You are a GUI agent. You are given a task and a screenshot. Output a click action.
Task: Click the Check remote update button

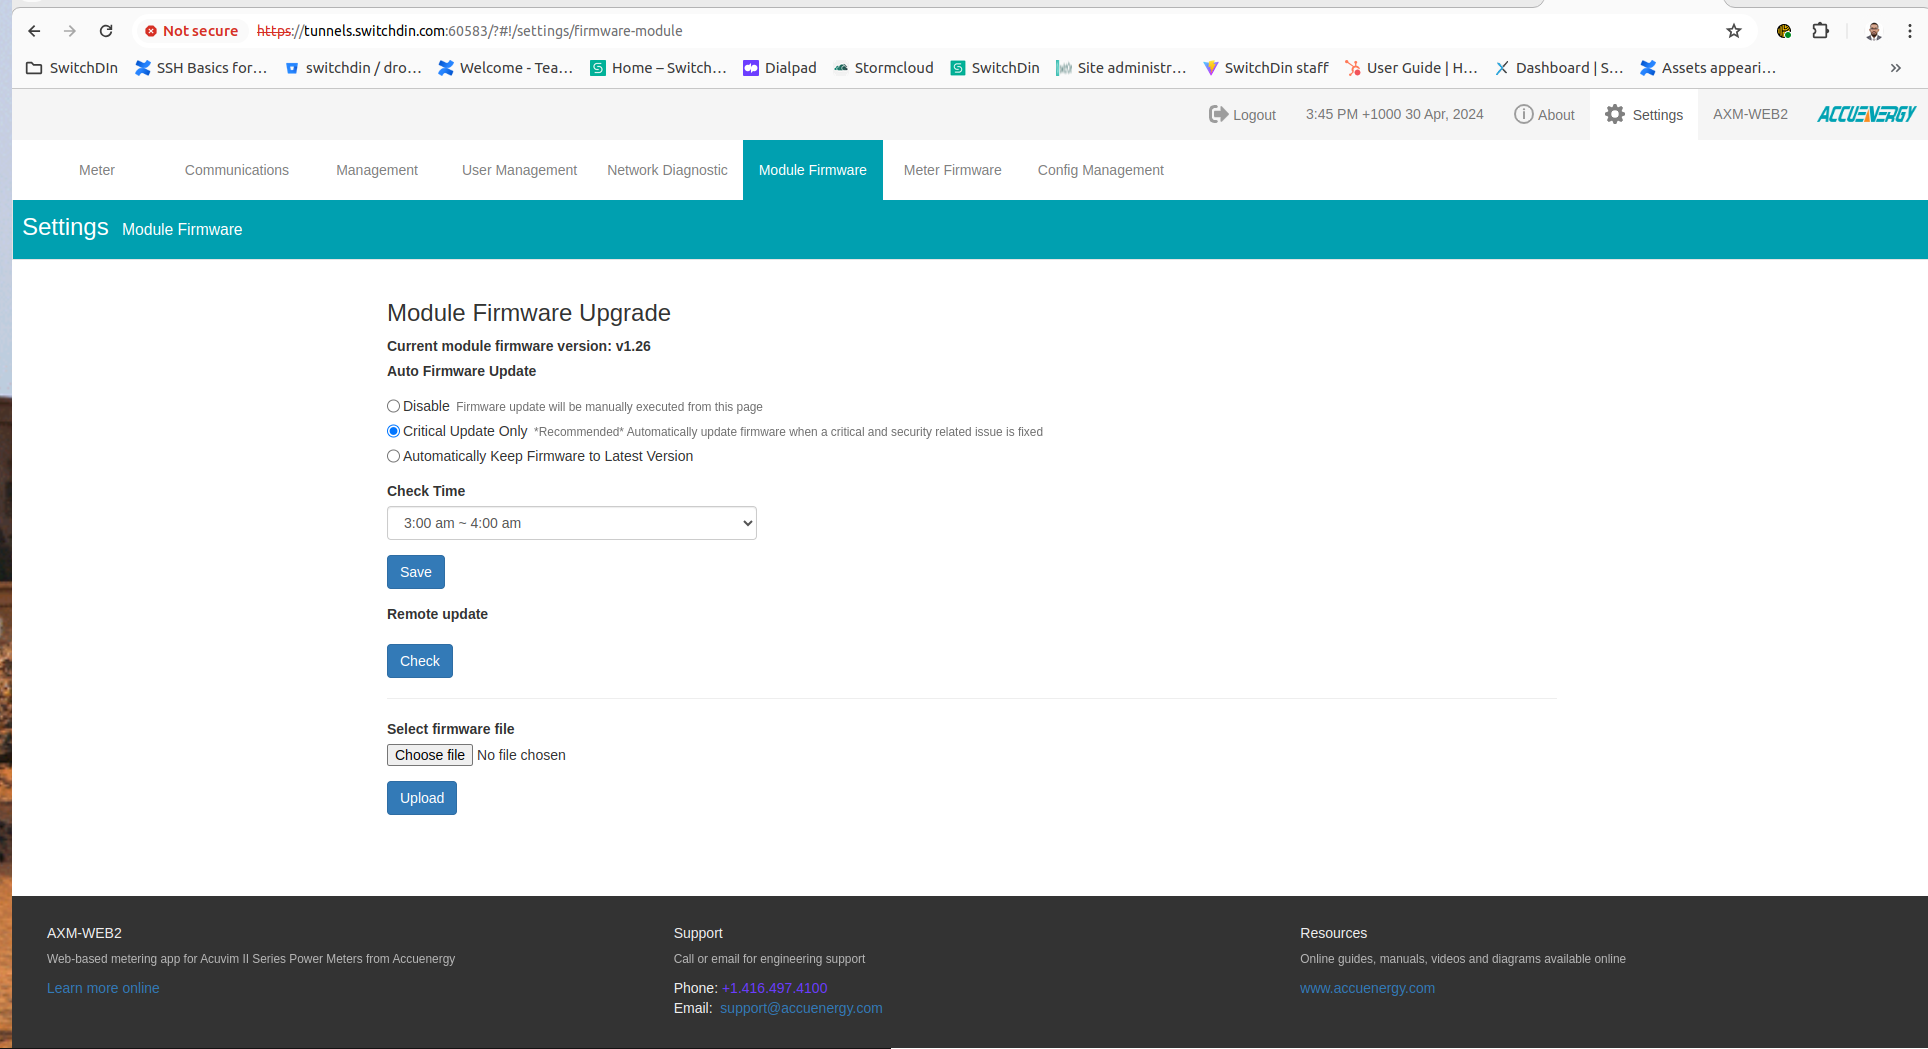(420, 661)
